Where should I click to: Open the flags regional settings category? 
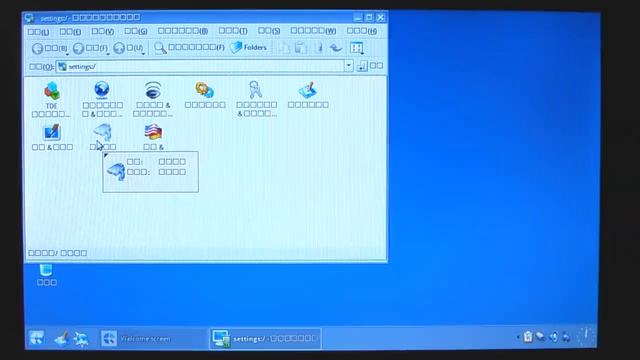tap(153, 138)
